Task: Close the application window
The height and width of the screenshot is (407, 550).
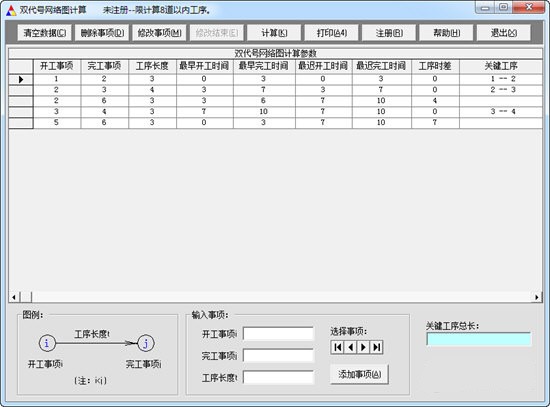Action: [x=529, y=7]
